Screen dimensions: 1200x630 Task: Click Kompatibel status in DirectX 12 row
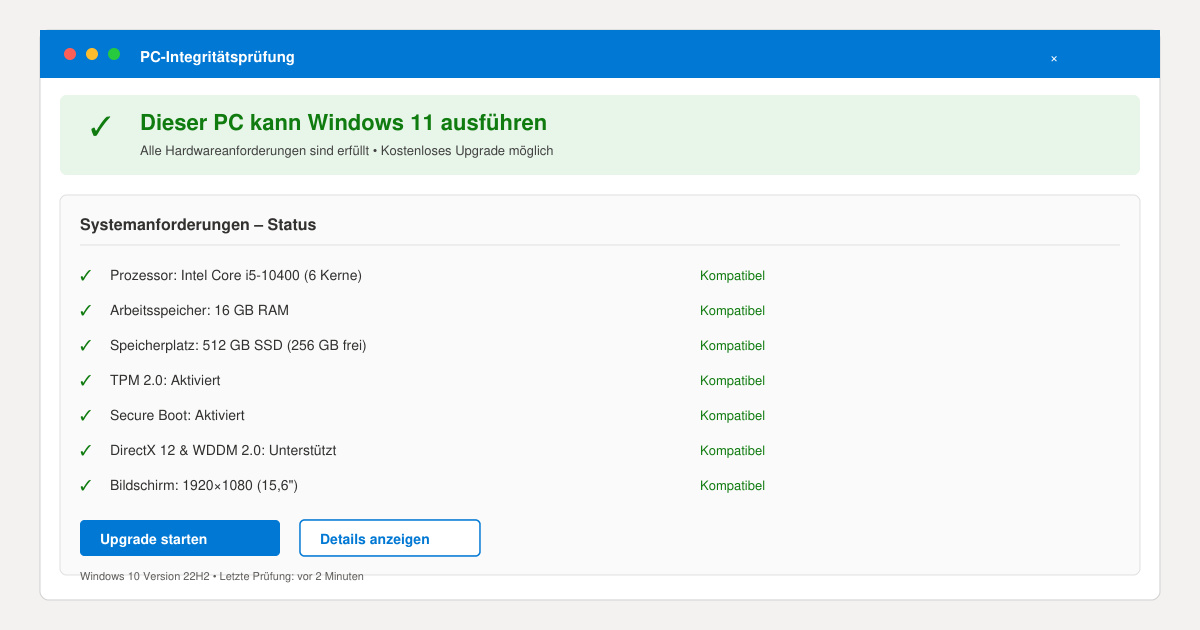pyautogui.click(x=732, y=451)
